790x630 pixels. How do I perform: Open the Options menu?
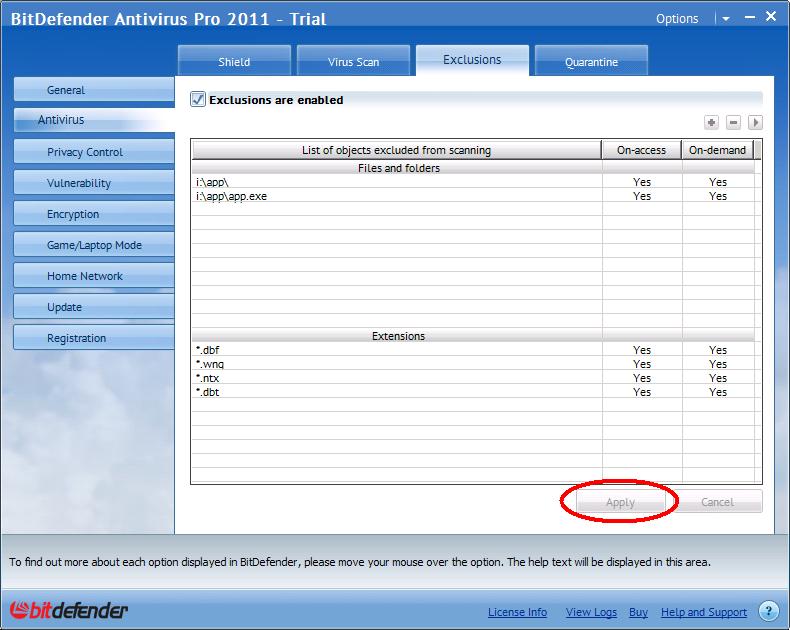pos(677,19)
